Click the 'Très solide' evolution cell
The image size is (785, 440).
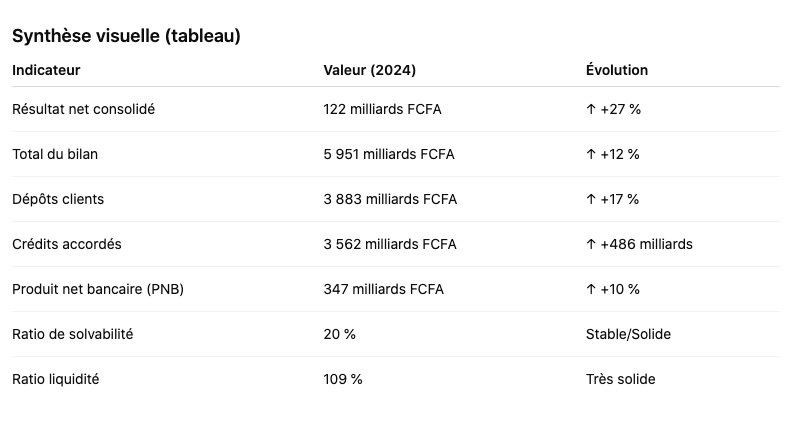[621, 379]
